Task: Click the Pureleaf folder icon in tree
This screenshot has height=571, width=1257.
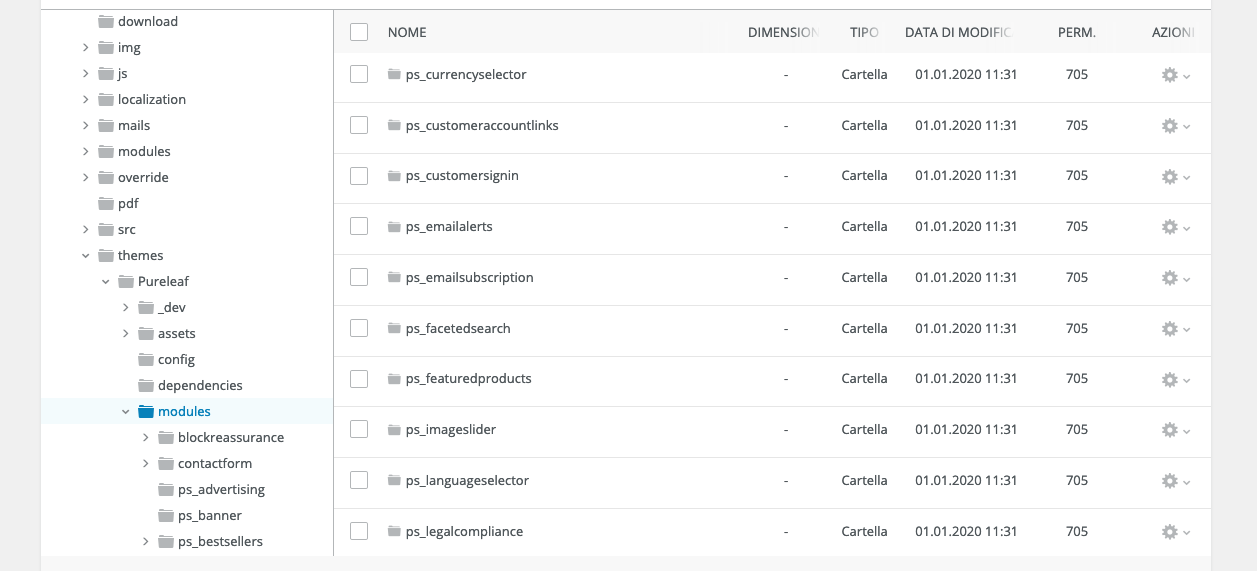Action: [126, 281]
